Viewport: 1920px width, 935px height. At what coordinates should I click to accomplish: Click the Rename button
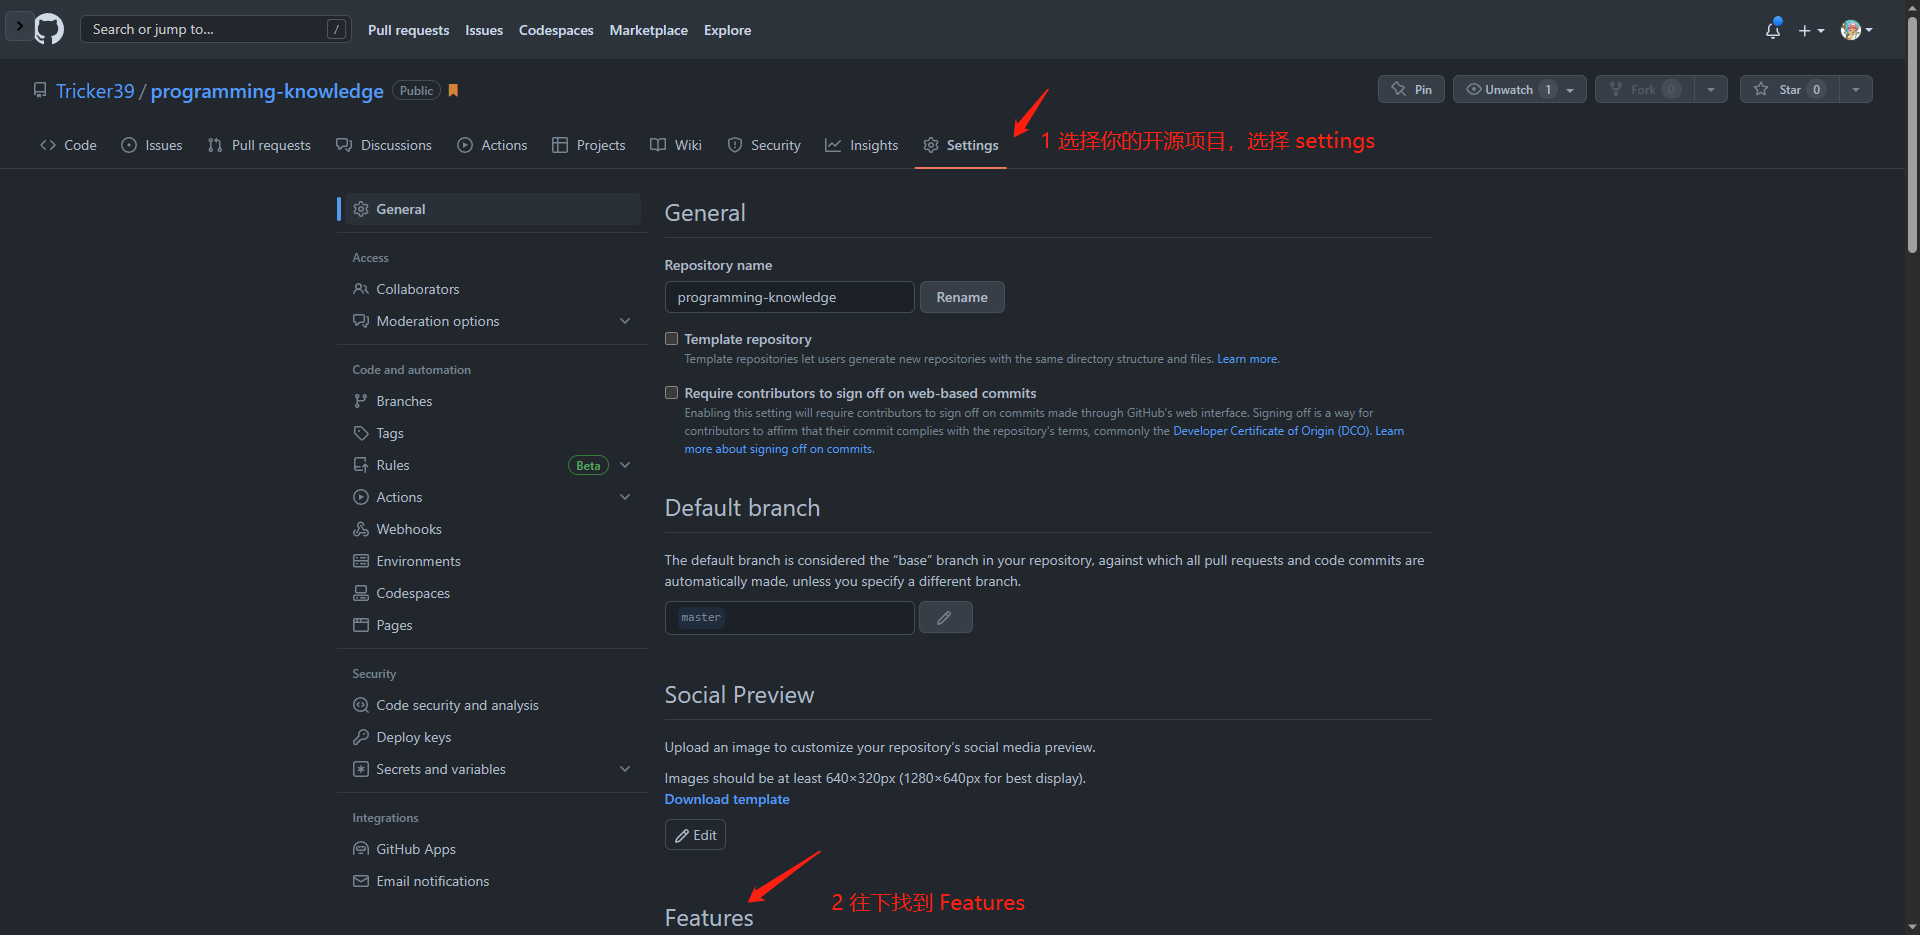pos(962,297)
